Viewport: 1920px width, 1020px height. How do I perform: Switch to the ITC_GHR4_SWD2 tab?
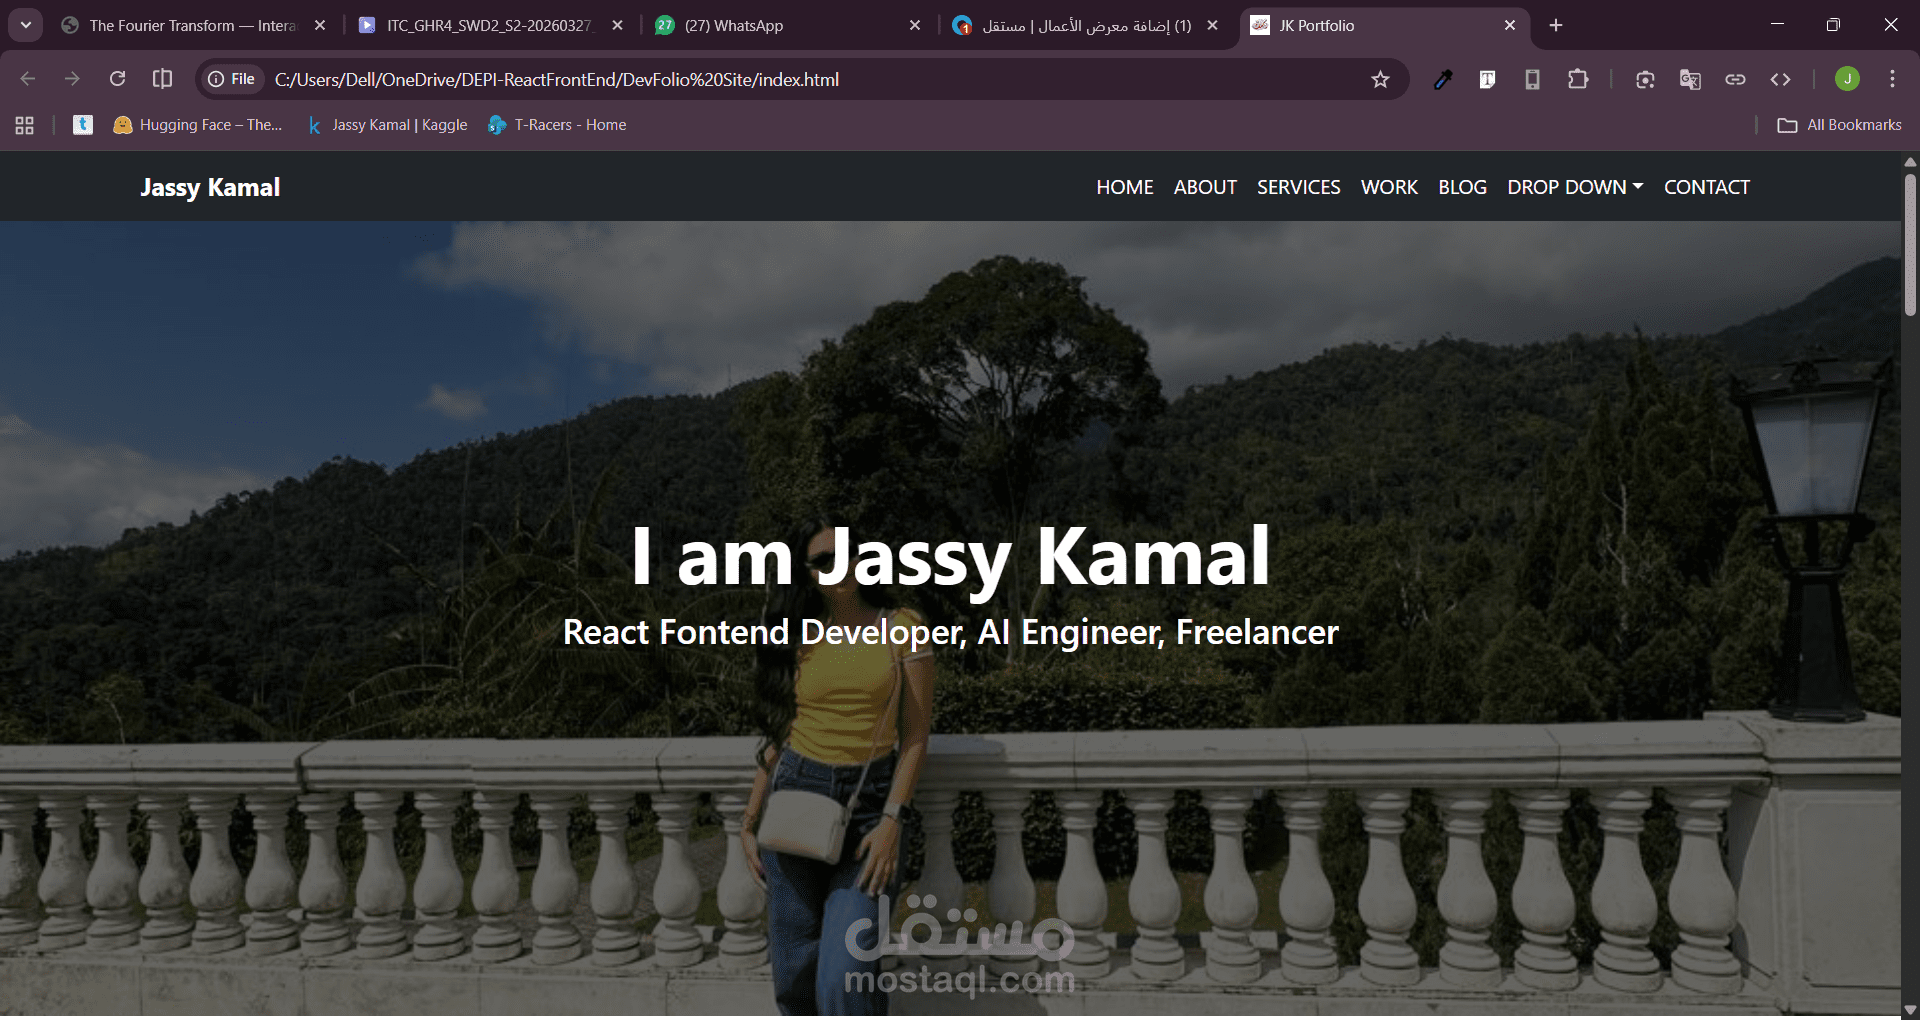click(x=490, y=25)
